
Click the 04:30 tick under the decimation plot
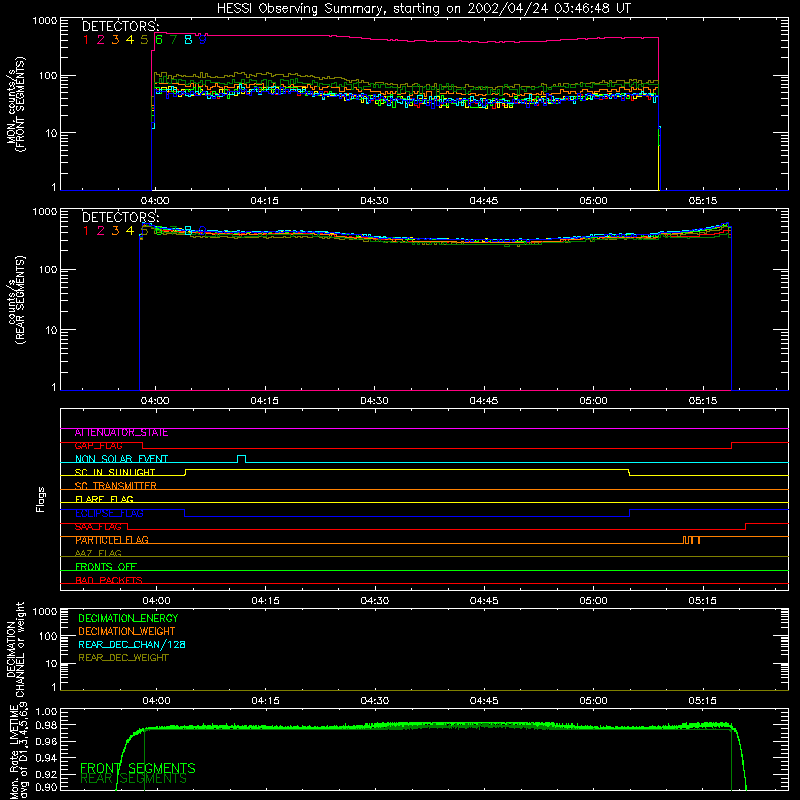pos(374,701)
